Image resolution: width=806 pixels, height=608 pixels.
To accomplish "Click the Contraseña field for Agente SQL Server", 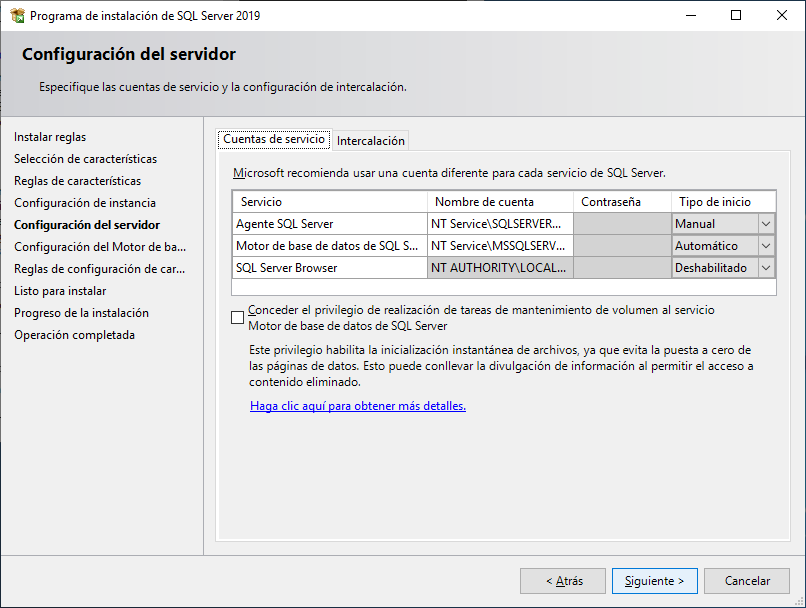I will point(622,223).
